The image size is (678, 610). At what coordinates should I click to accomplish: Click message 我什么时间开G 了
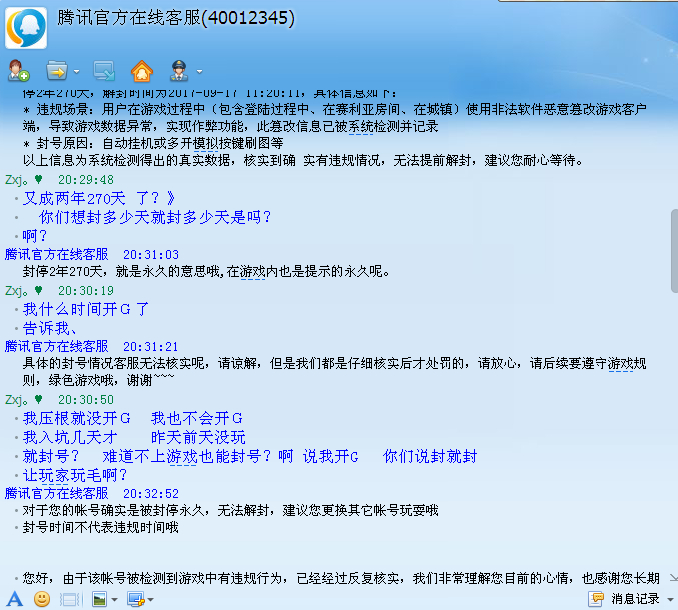86,309
